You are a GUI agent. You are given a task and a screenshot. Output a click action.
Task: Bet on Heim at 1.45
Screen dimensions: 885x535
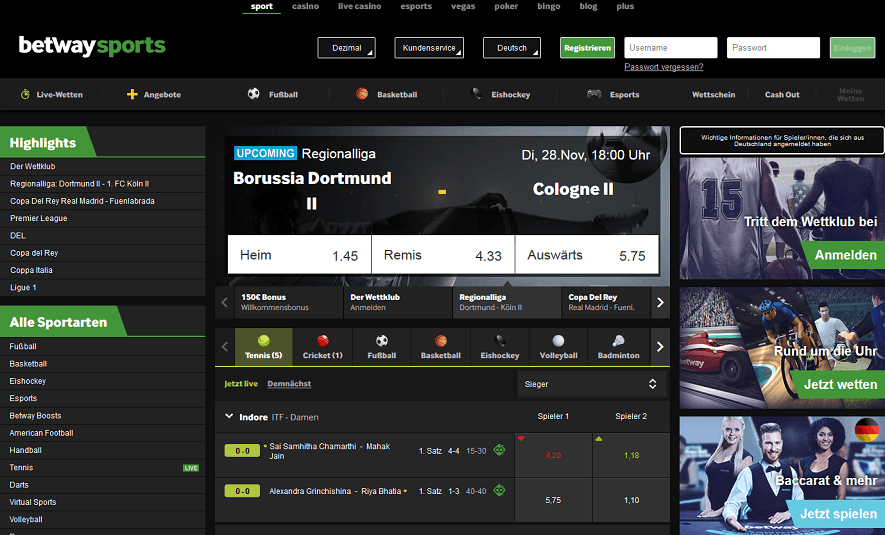click(x=299, y=255)
